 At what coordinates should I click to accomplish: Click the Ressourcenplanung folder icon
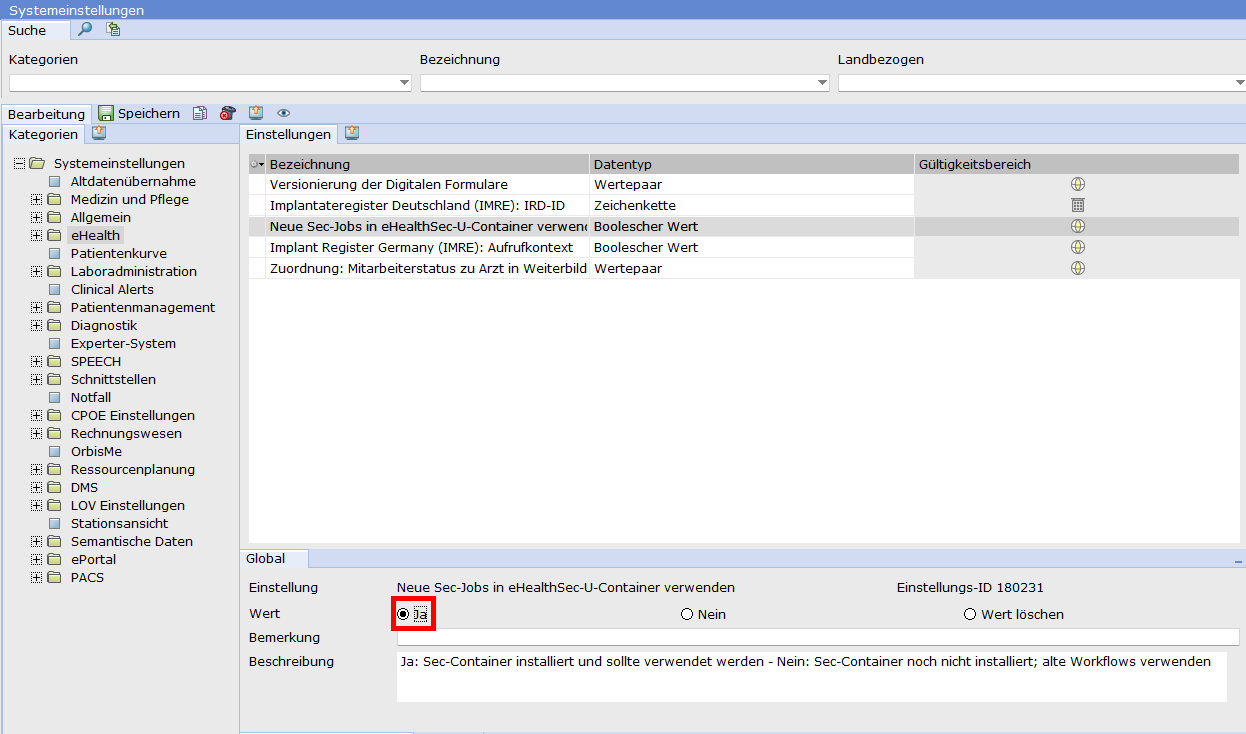pyautogui.click(x=54, y=469)
